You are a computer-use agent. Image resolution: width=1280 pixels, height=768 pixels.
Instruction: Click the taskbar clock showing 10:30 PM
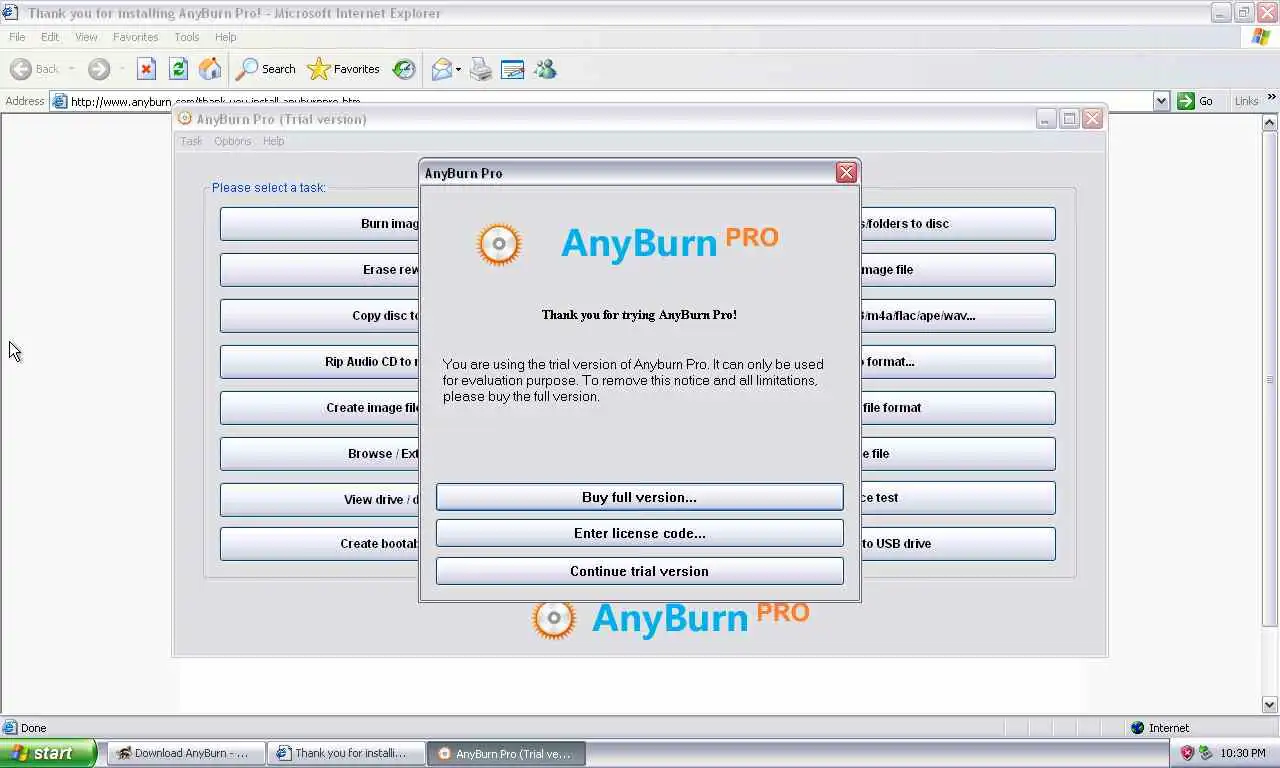[1243, 753]
